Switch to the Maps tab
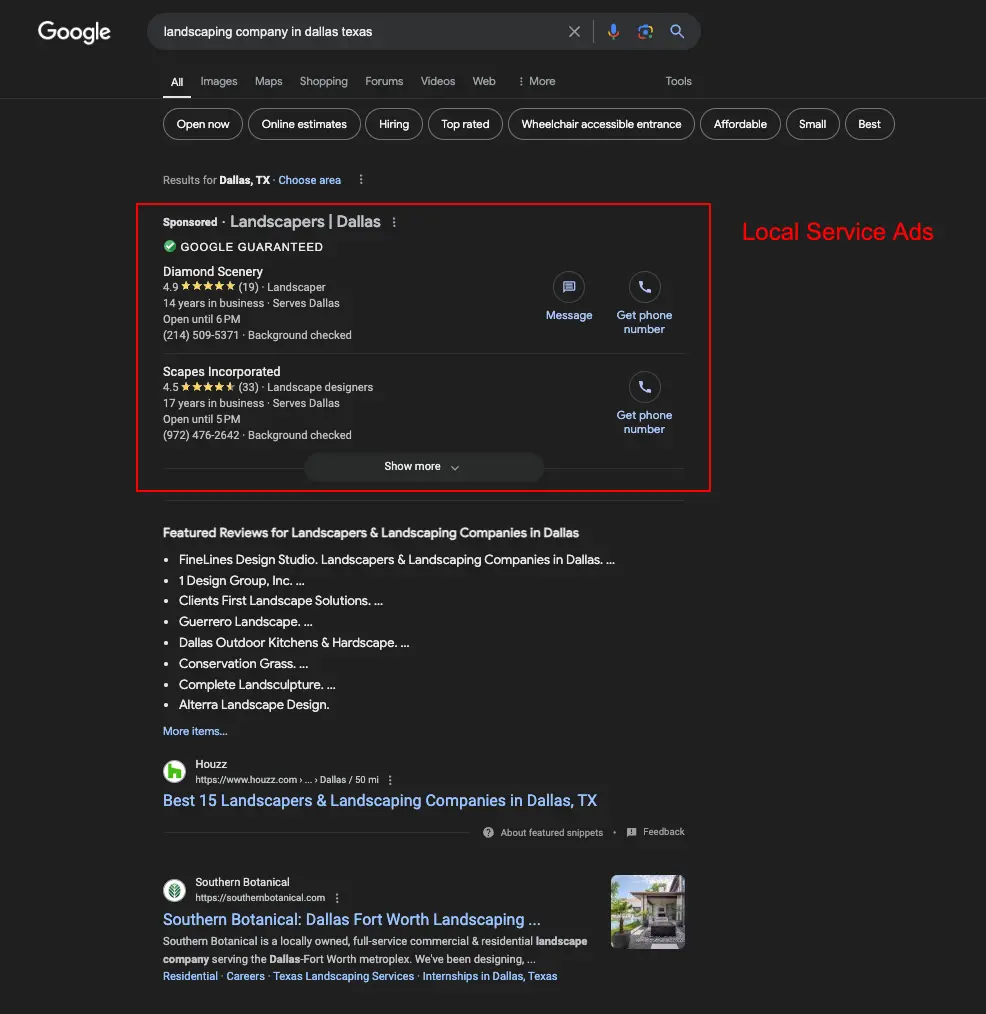This screenshot has width=986, height=1014. pyautogui.click(x=268, y=81)
